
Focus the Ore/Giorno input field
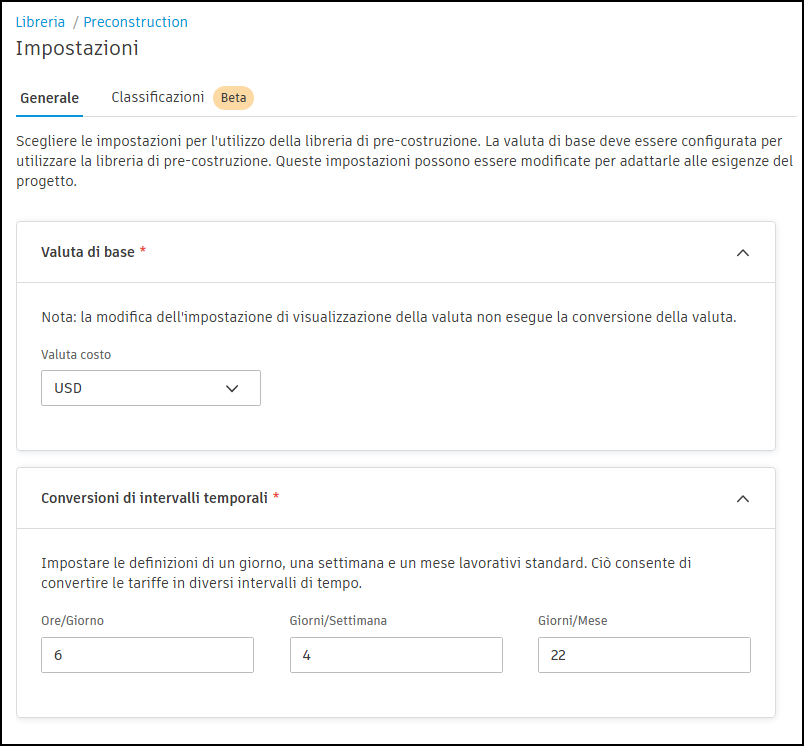147,655
